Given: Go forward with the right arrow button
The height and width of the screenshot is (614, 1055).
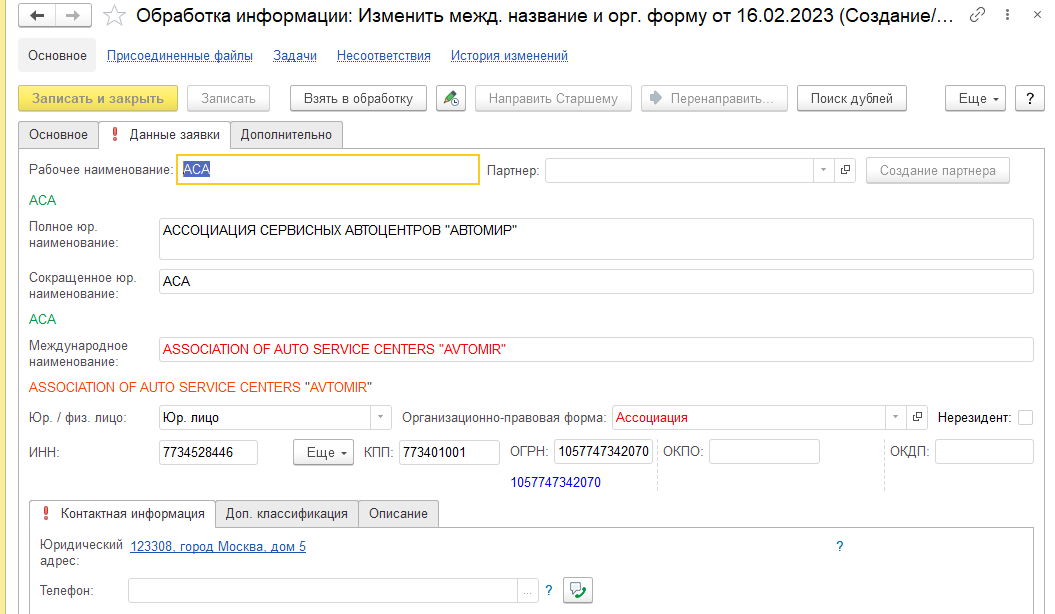Looking at the screenshot, I should (x=73, y=15).
